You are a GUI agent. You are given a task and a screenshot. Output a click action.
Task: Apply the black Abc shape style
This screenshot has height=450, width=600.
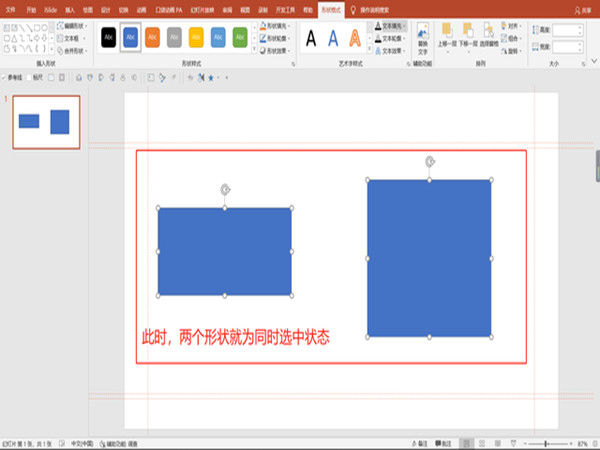click(x=108, y=38)
